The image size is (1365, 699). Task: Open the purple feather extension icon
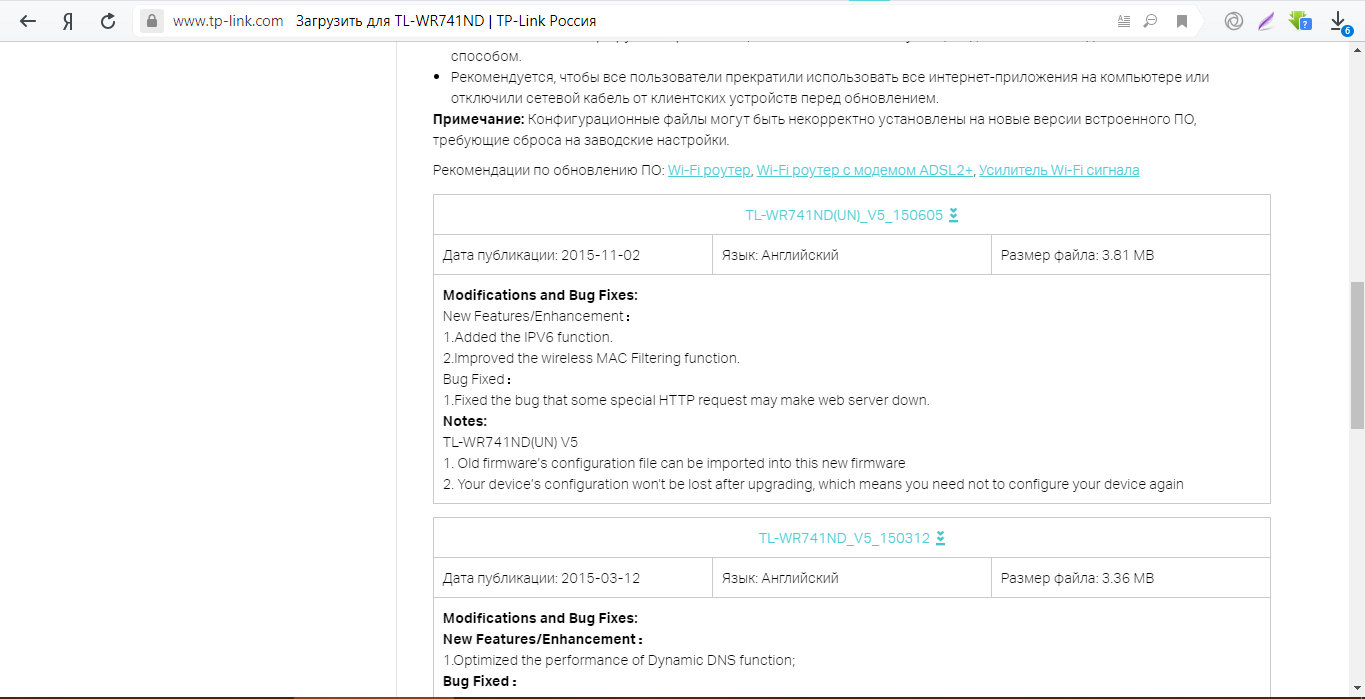[1266, 21]
